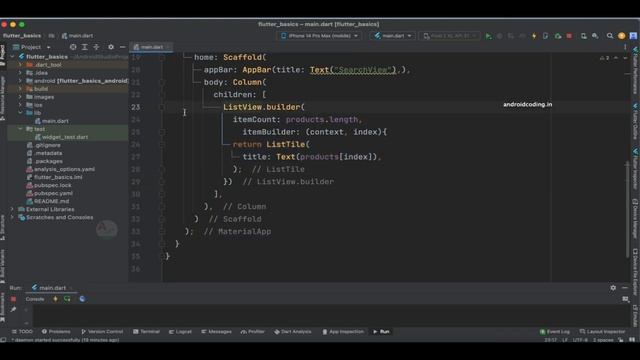Select analysis_options.yaml file
Viewport: 640px width, 360px height.
coord(60,169)
